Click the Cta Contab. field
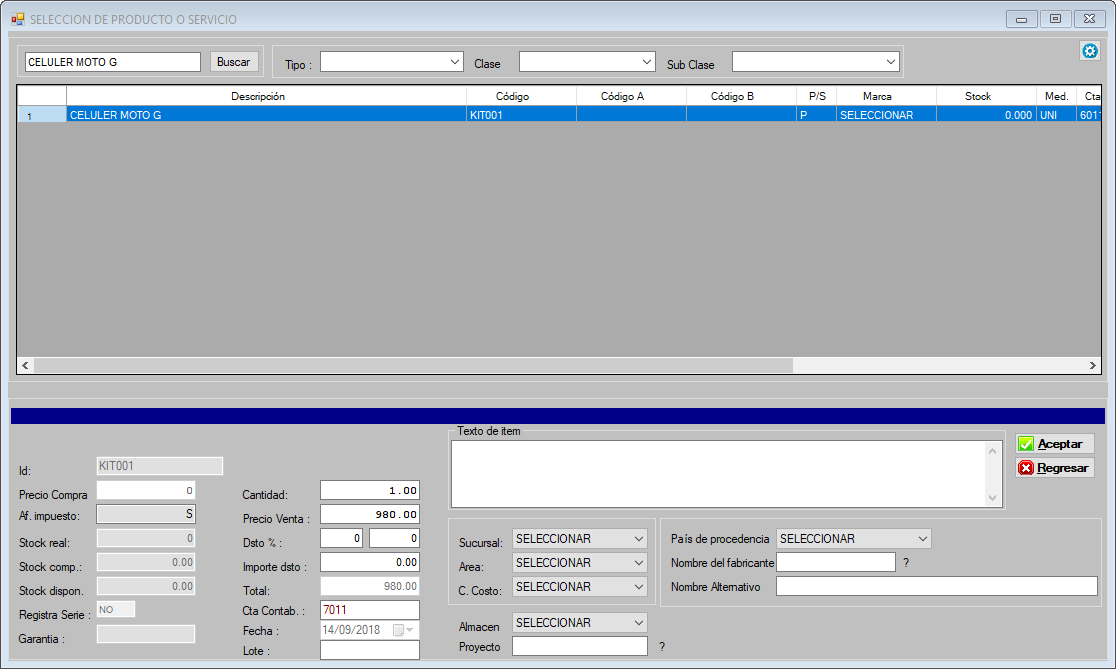The image size is (1116, 669). [x=369, y=610]
